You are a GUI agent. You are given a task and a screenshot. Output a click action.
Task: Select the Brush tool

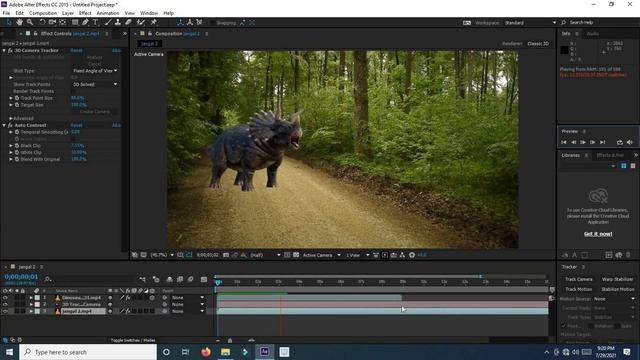pyautogui.click(x=108, y=22)
